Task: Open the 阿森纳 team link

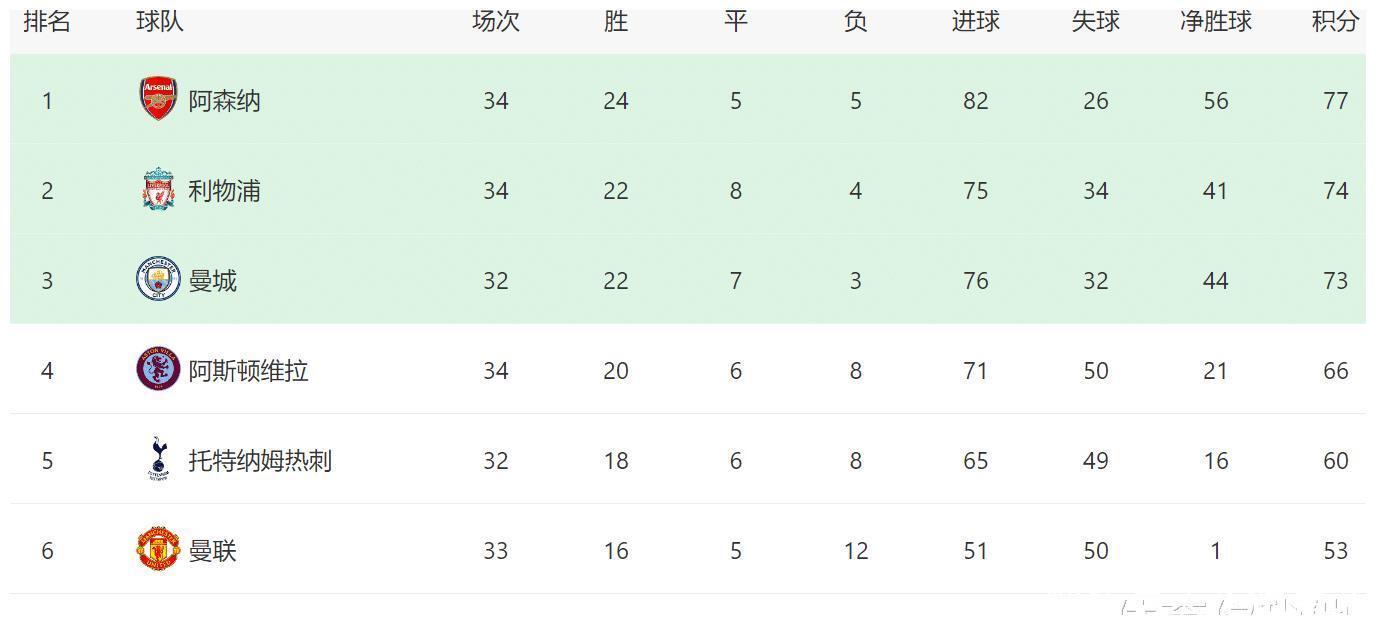Action: point(224,101)
